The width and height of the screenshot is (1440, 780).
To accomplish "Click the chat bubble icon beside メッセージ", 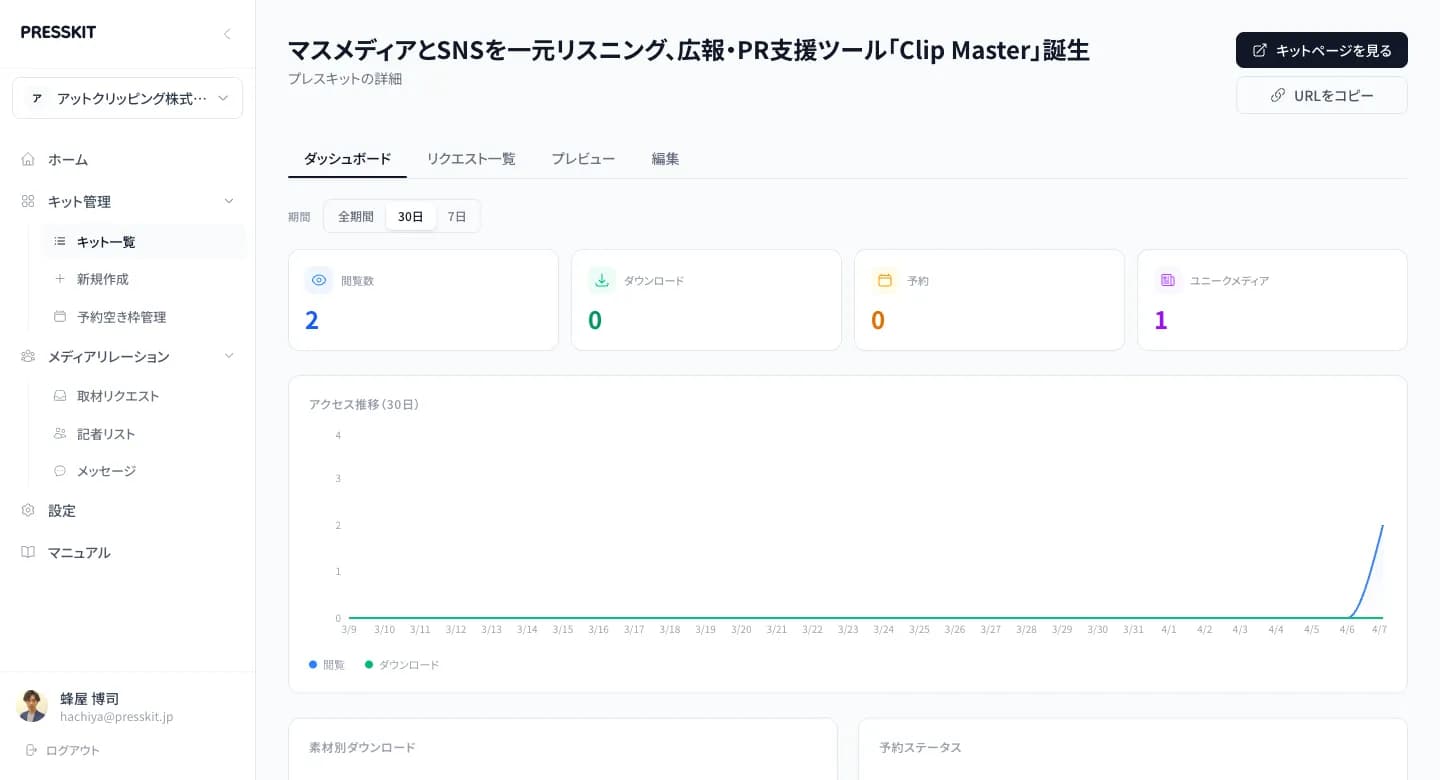I will tap(60, 471).
